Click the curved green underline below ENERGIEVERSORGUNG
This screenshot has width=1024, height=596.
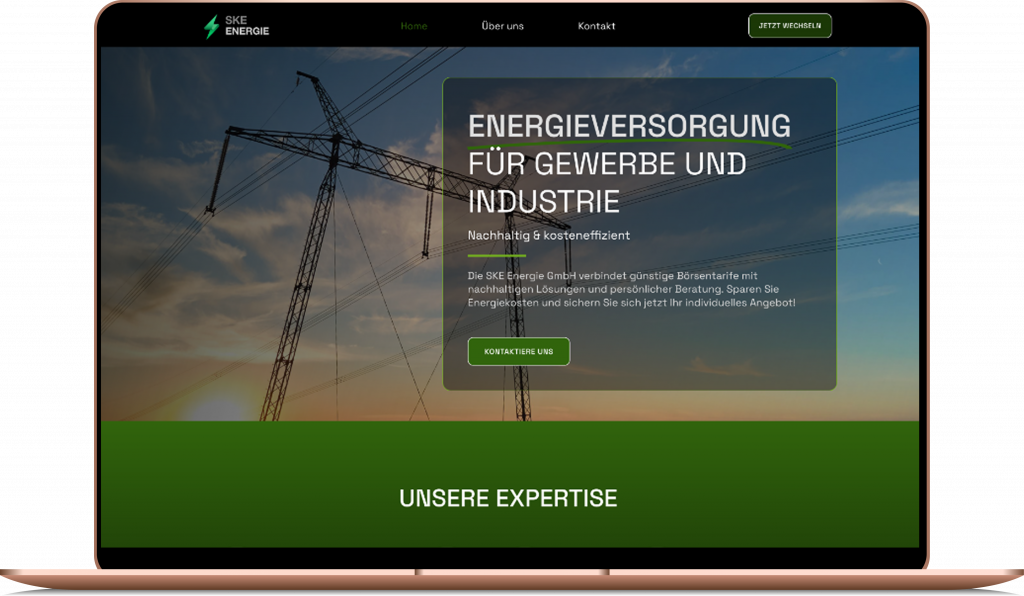point(629,145)
